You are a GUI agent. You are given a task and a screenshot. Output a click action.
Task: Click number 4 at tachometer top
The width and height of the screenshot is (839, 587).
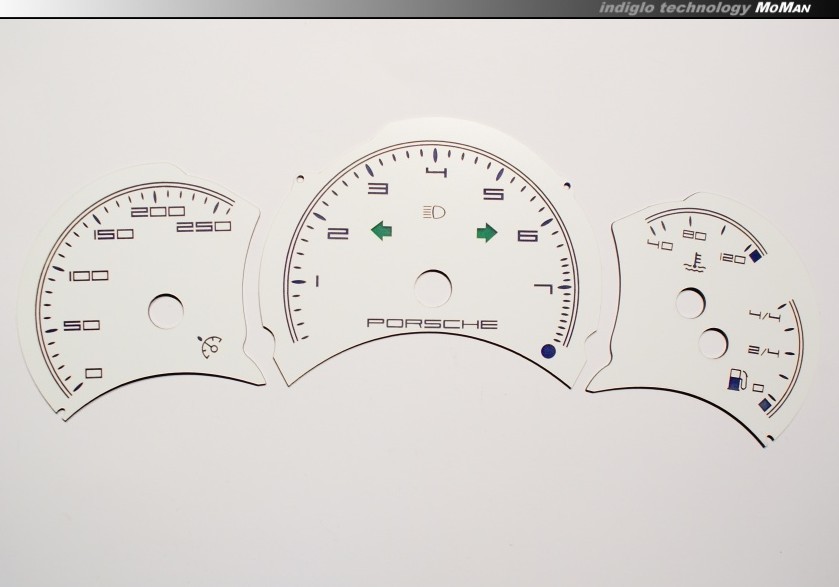[x=436, y=174]
